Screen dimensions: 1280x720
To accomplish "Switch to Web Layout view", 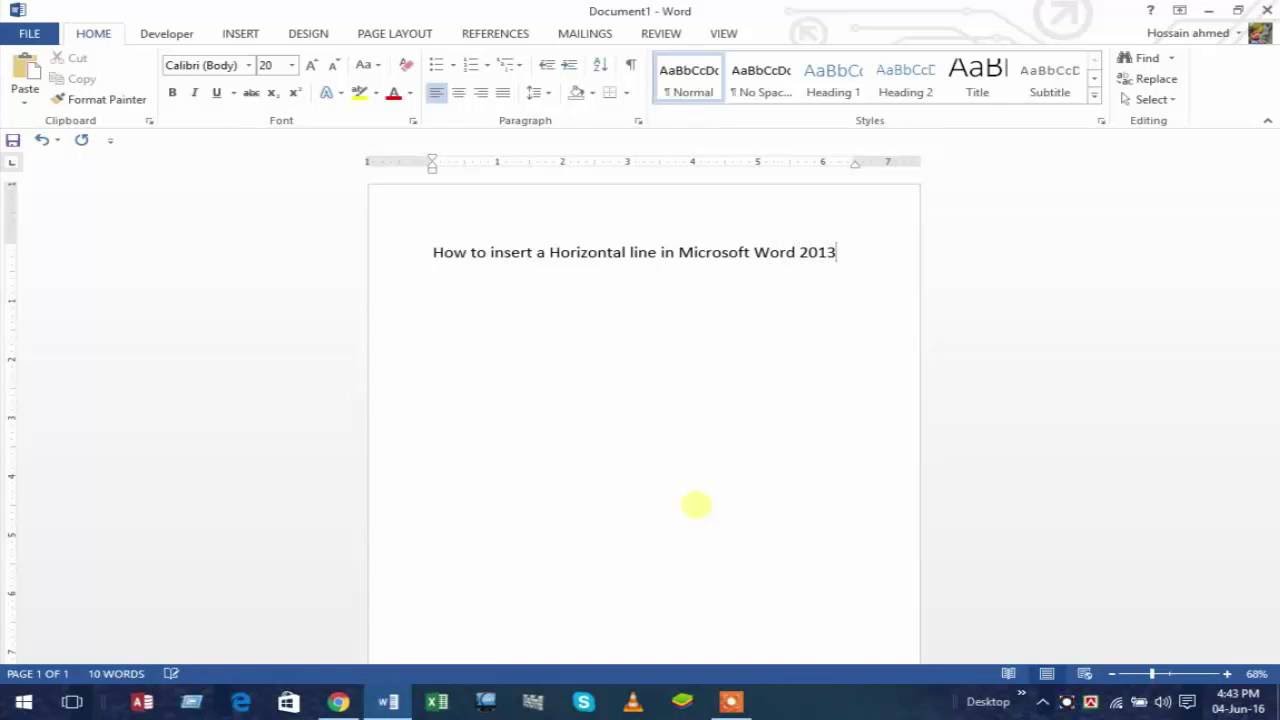I will [1085, 674].
